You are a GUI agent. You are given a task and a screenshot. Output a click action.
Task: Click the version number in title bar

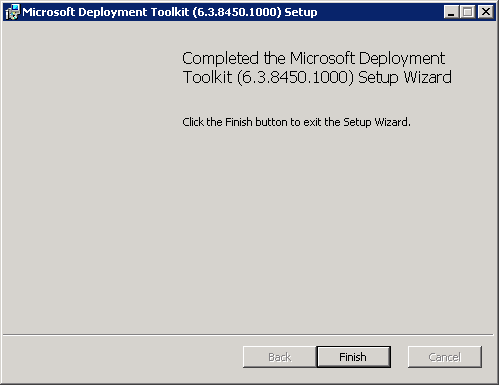[237, 12]
